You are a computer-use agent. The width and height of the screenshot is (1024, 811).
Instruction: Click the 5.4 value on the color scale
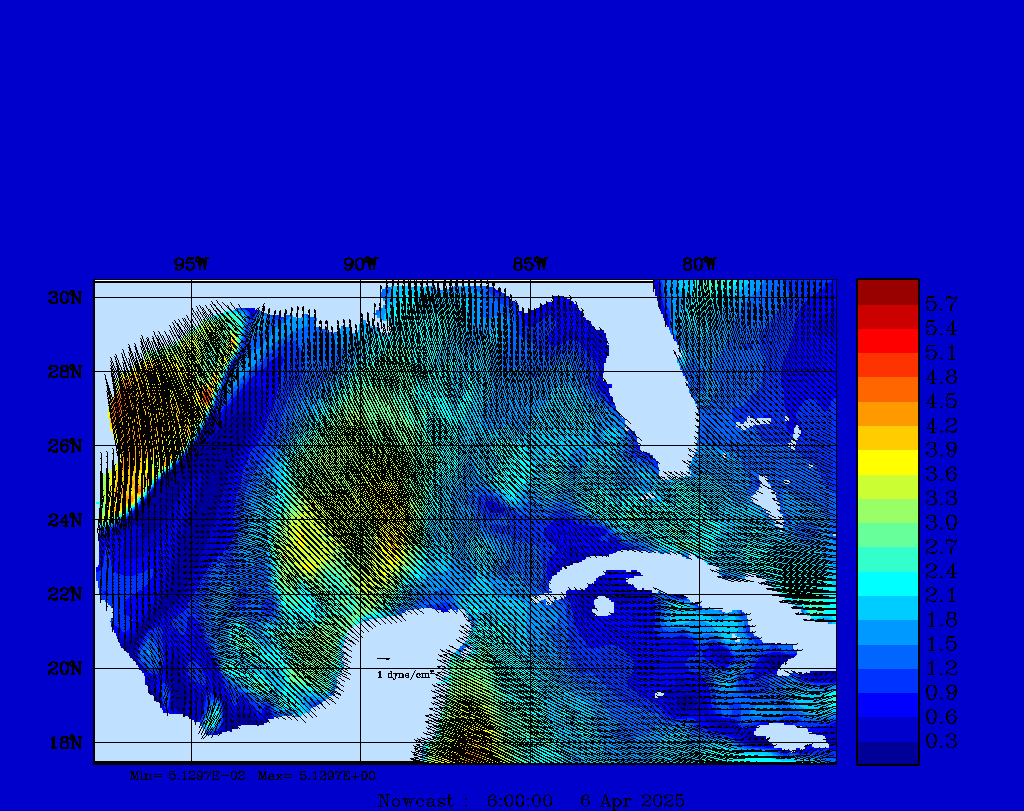pyautogui.click(x=941, y=328)
